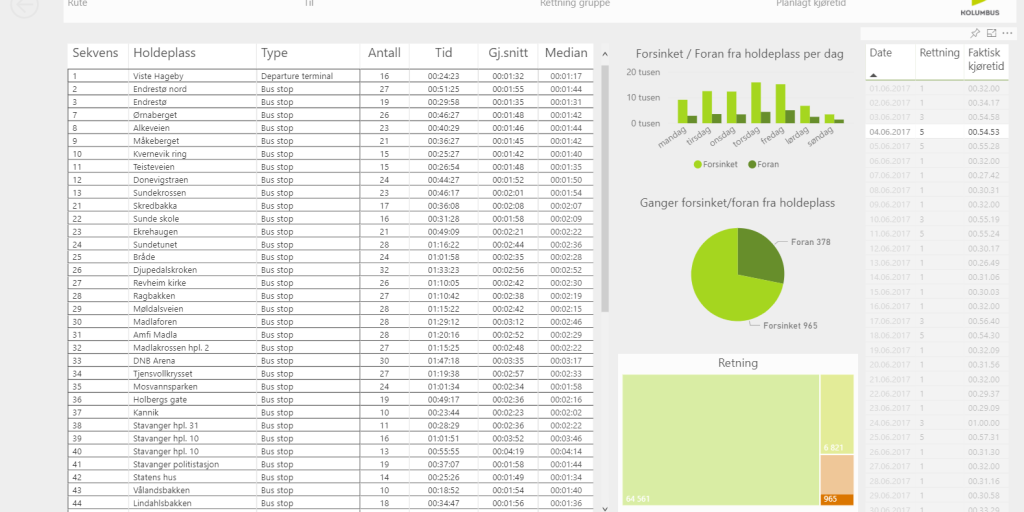Click the Holbergs gate cell
1024x512 pixels.
[193, 400]
